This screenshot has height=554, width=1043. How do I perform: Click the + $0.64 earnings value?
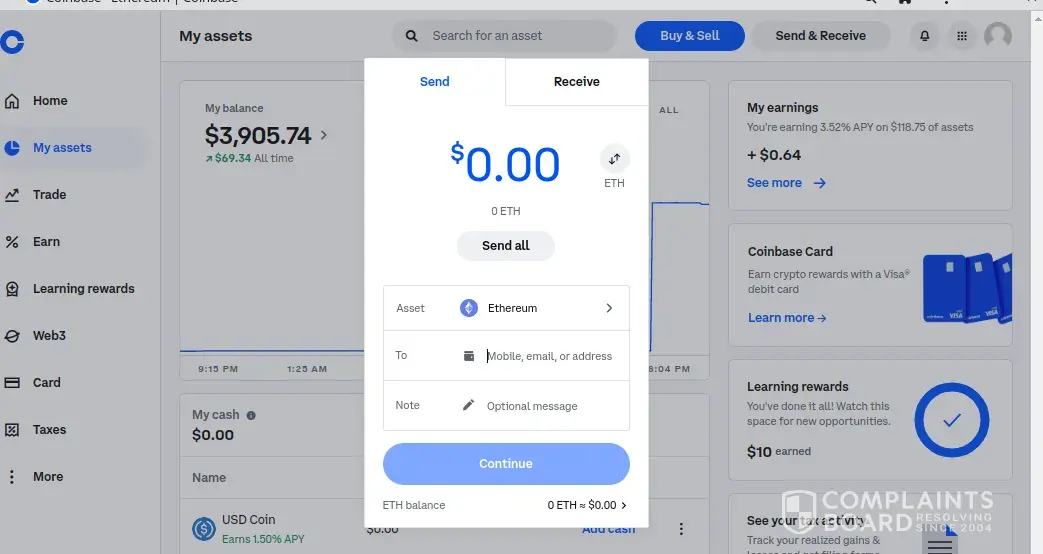(774, 155)
